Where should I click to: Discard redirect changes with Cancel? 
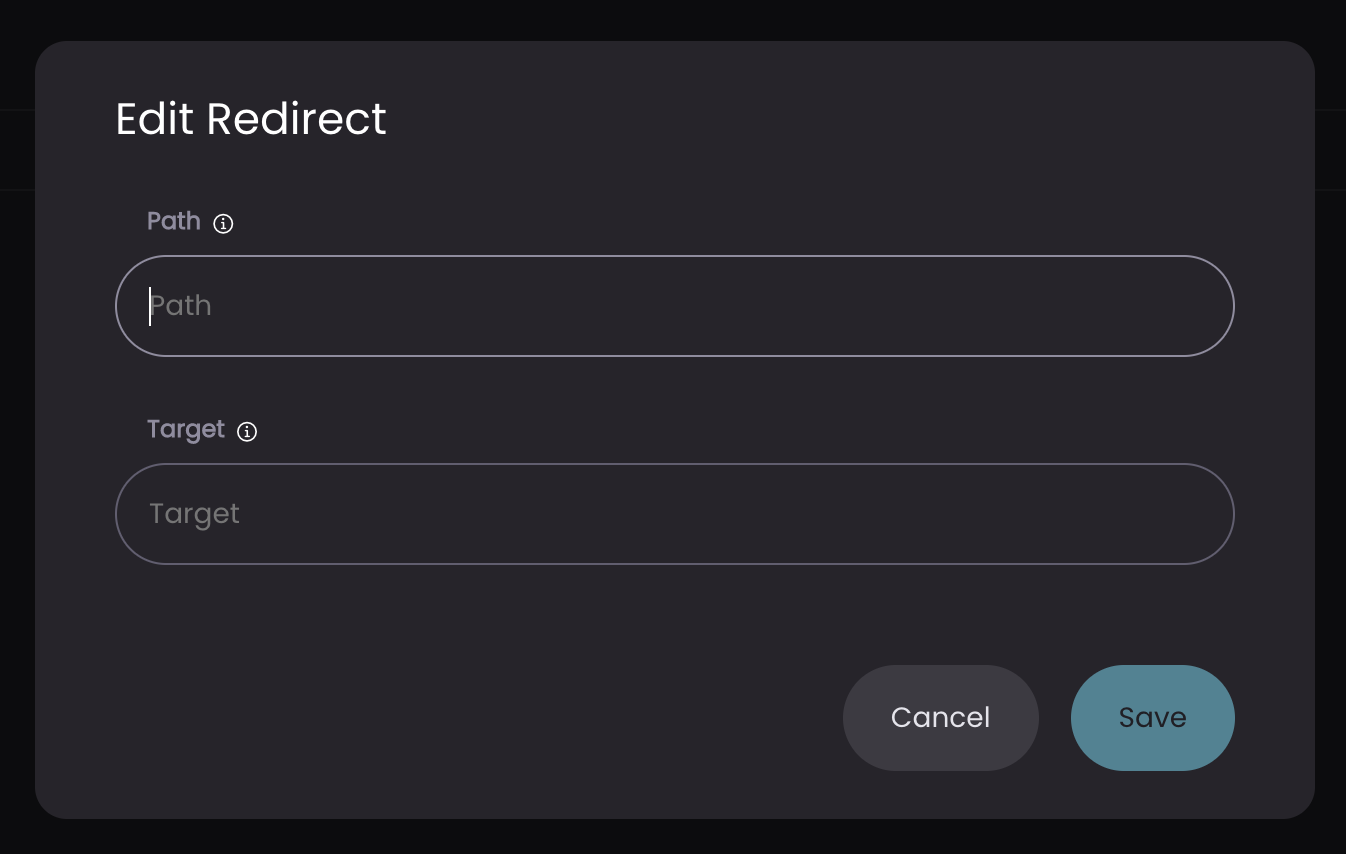(x=941, y=718)
